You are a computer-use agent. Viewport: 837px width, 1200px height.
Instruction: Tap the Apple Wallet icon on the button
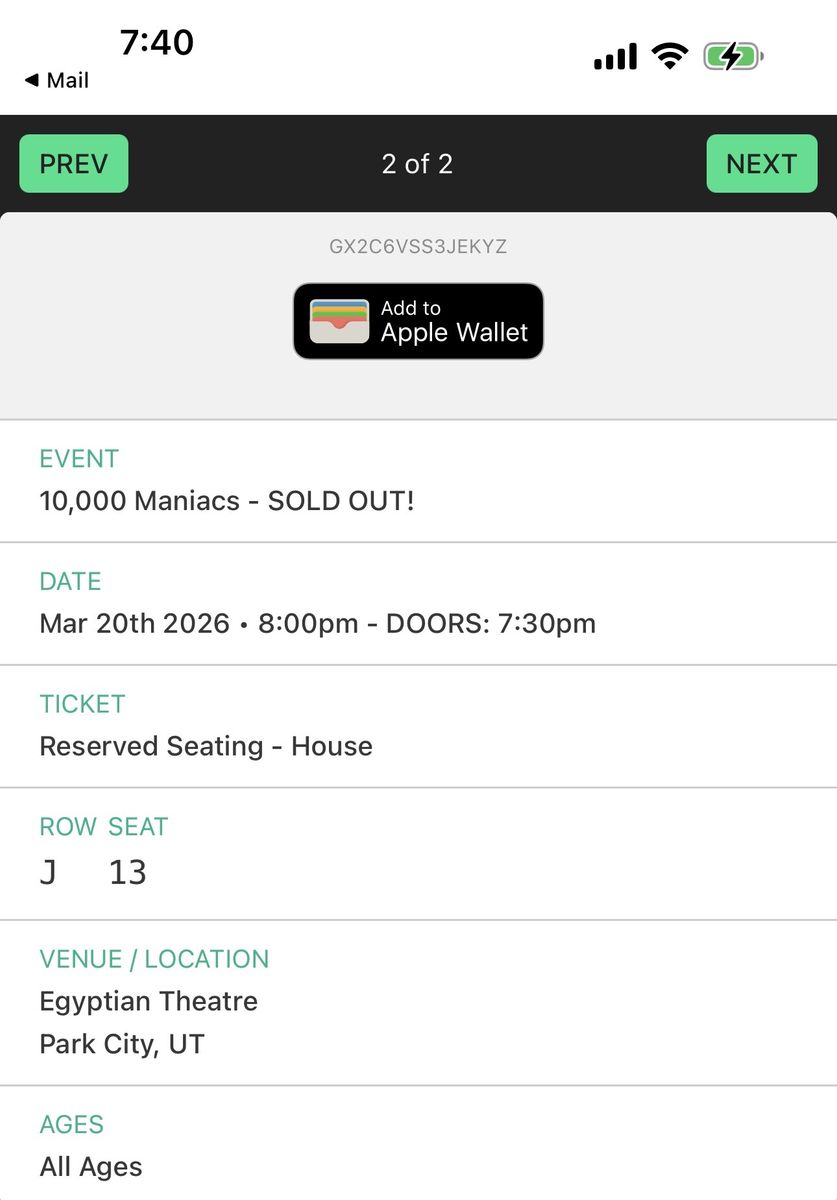point(340,322)
